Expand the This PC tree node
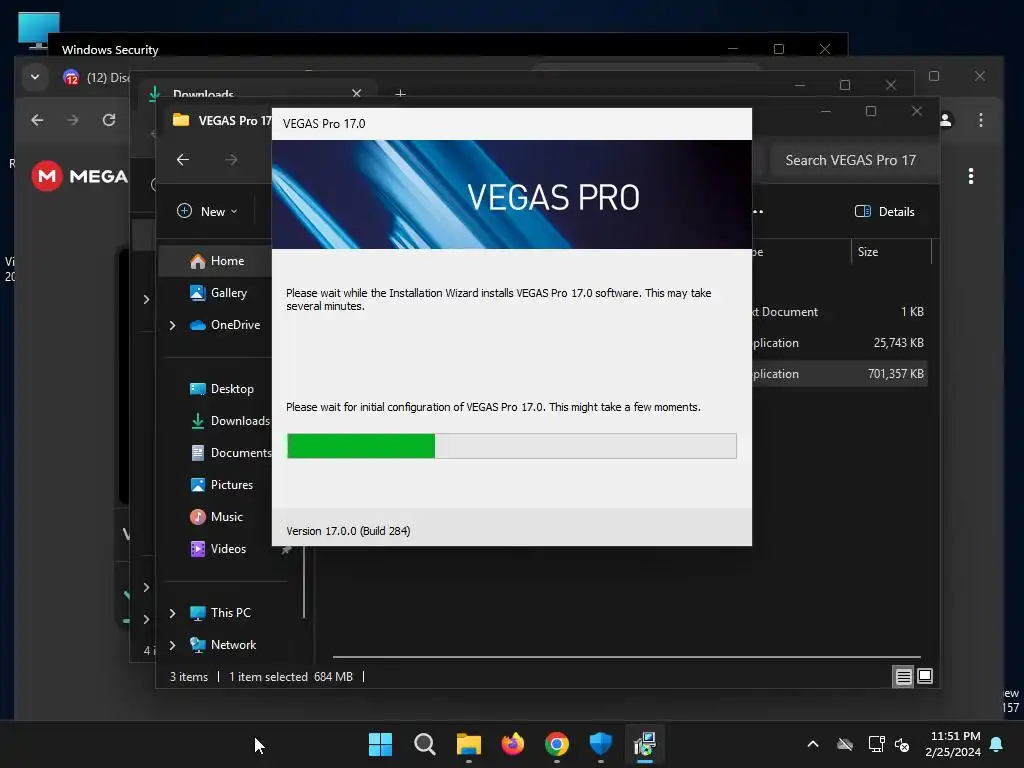This screenshot has height=768, width=1024. click(x=172, y=613)
